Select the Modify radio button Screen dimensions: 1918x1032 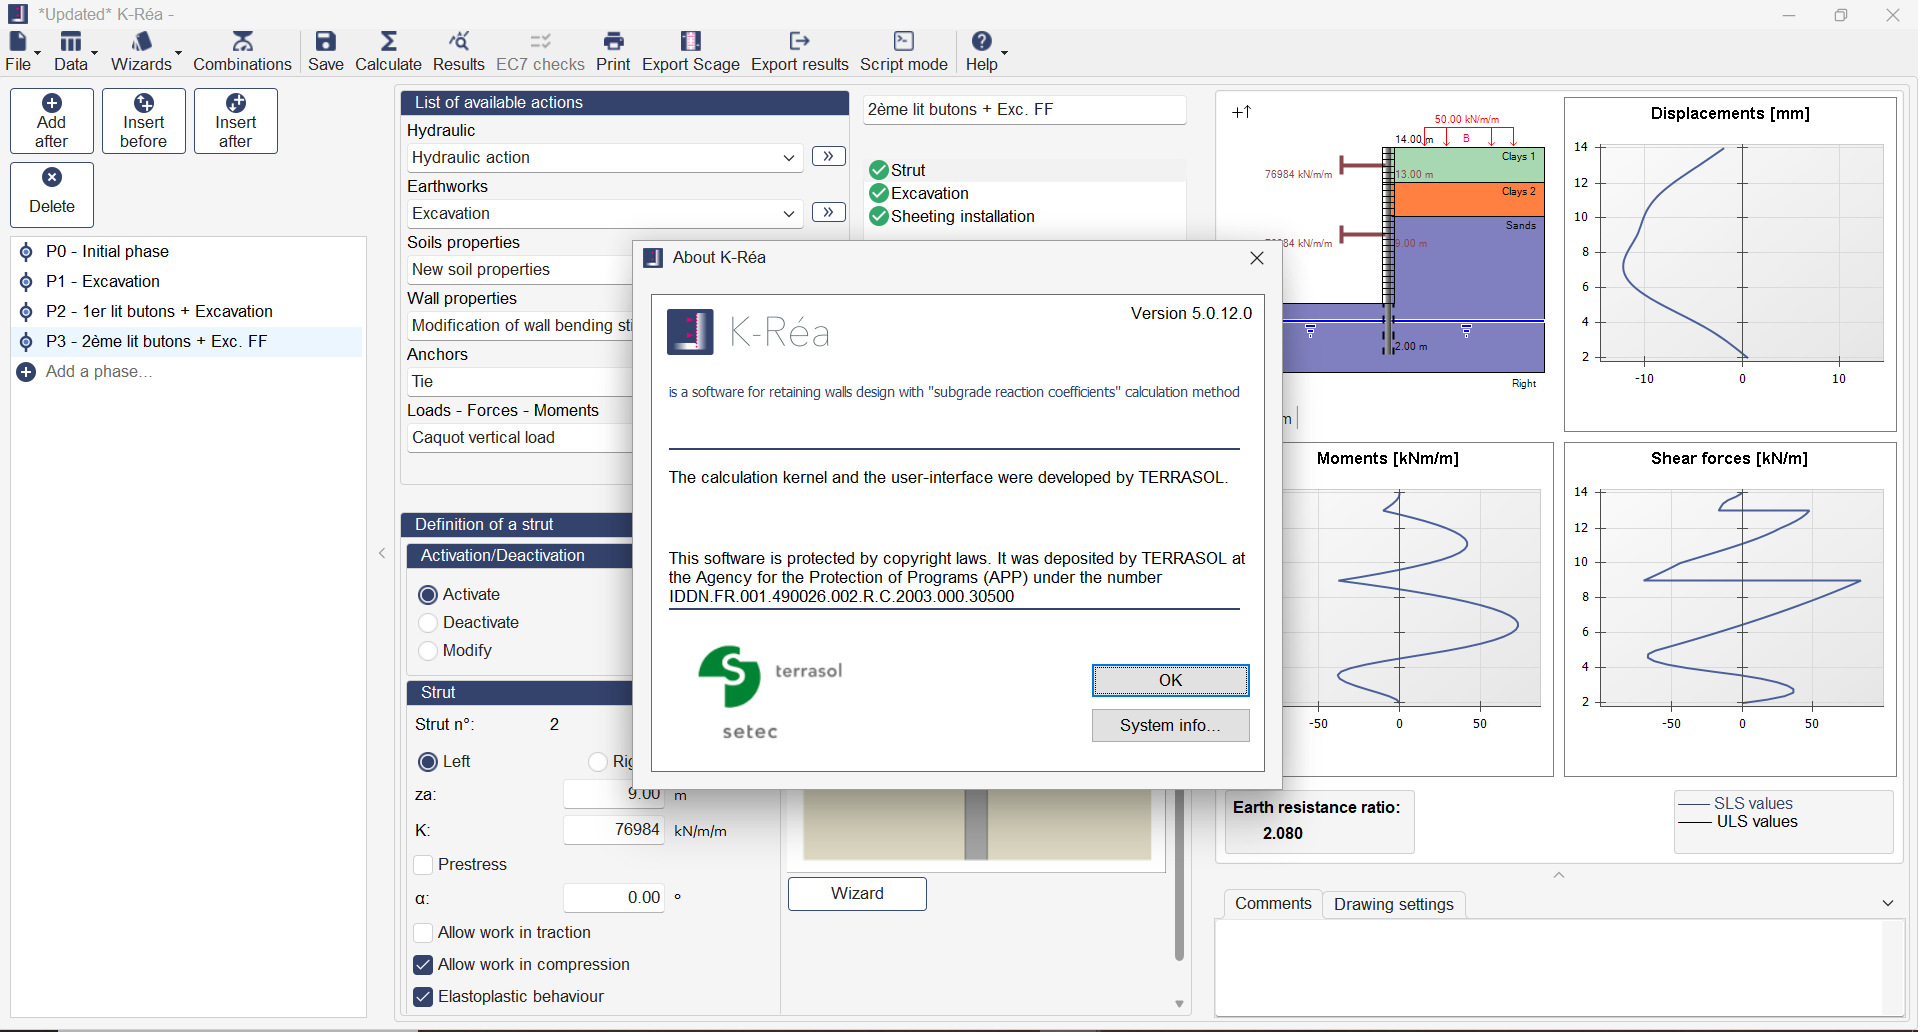point(428,651)
